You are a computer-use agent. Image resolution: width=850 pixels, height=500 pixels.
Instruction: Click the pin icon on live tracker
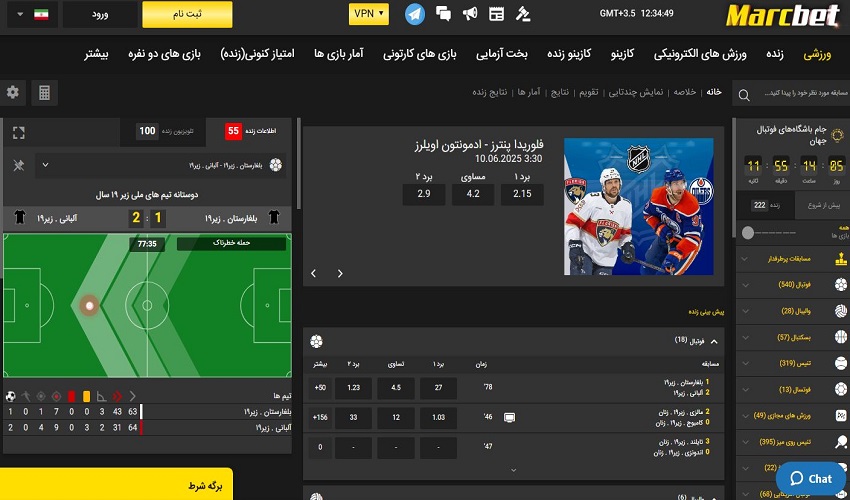pos(18,165)
